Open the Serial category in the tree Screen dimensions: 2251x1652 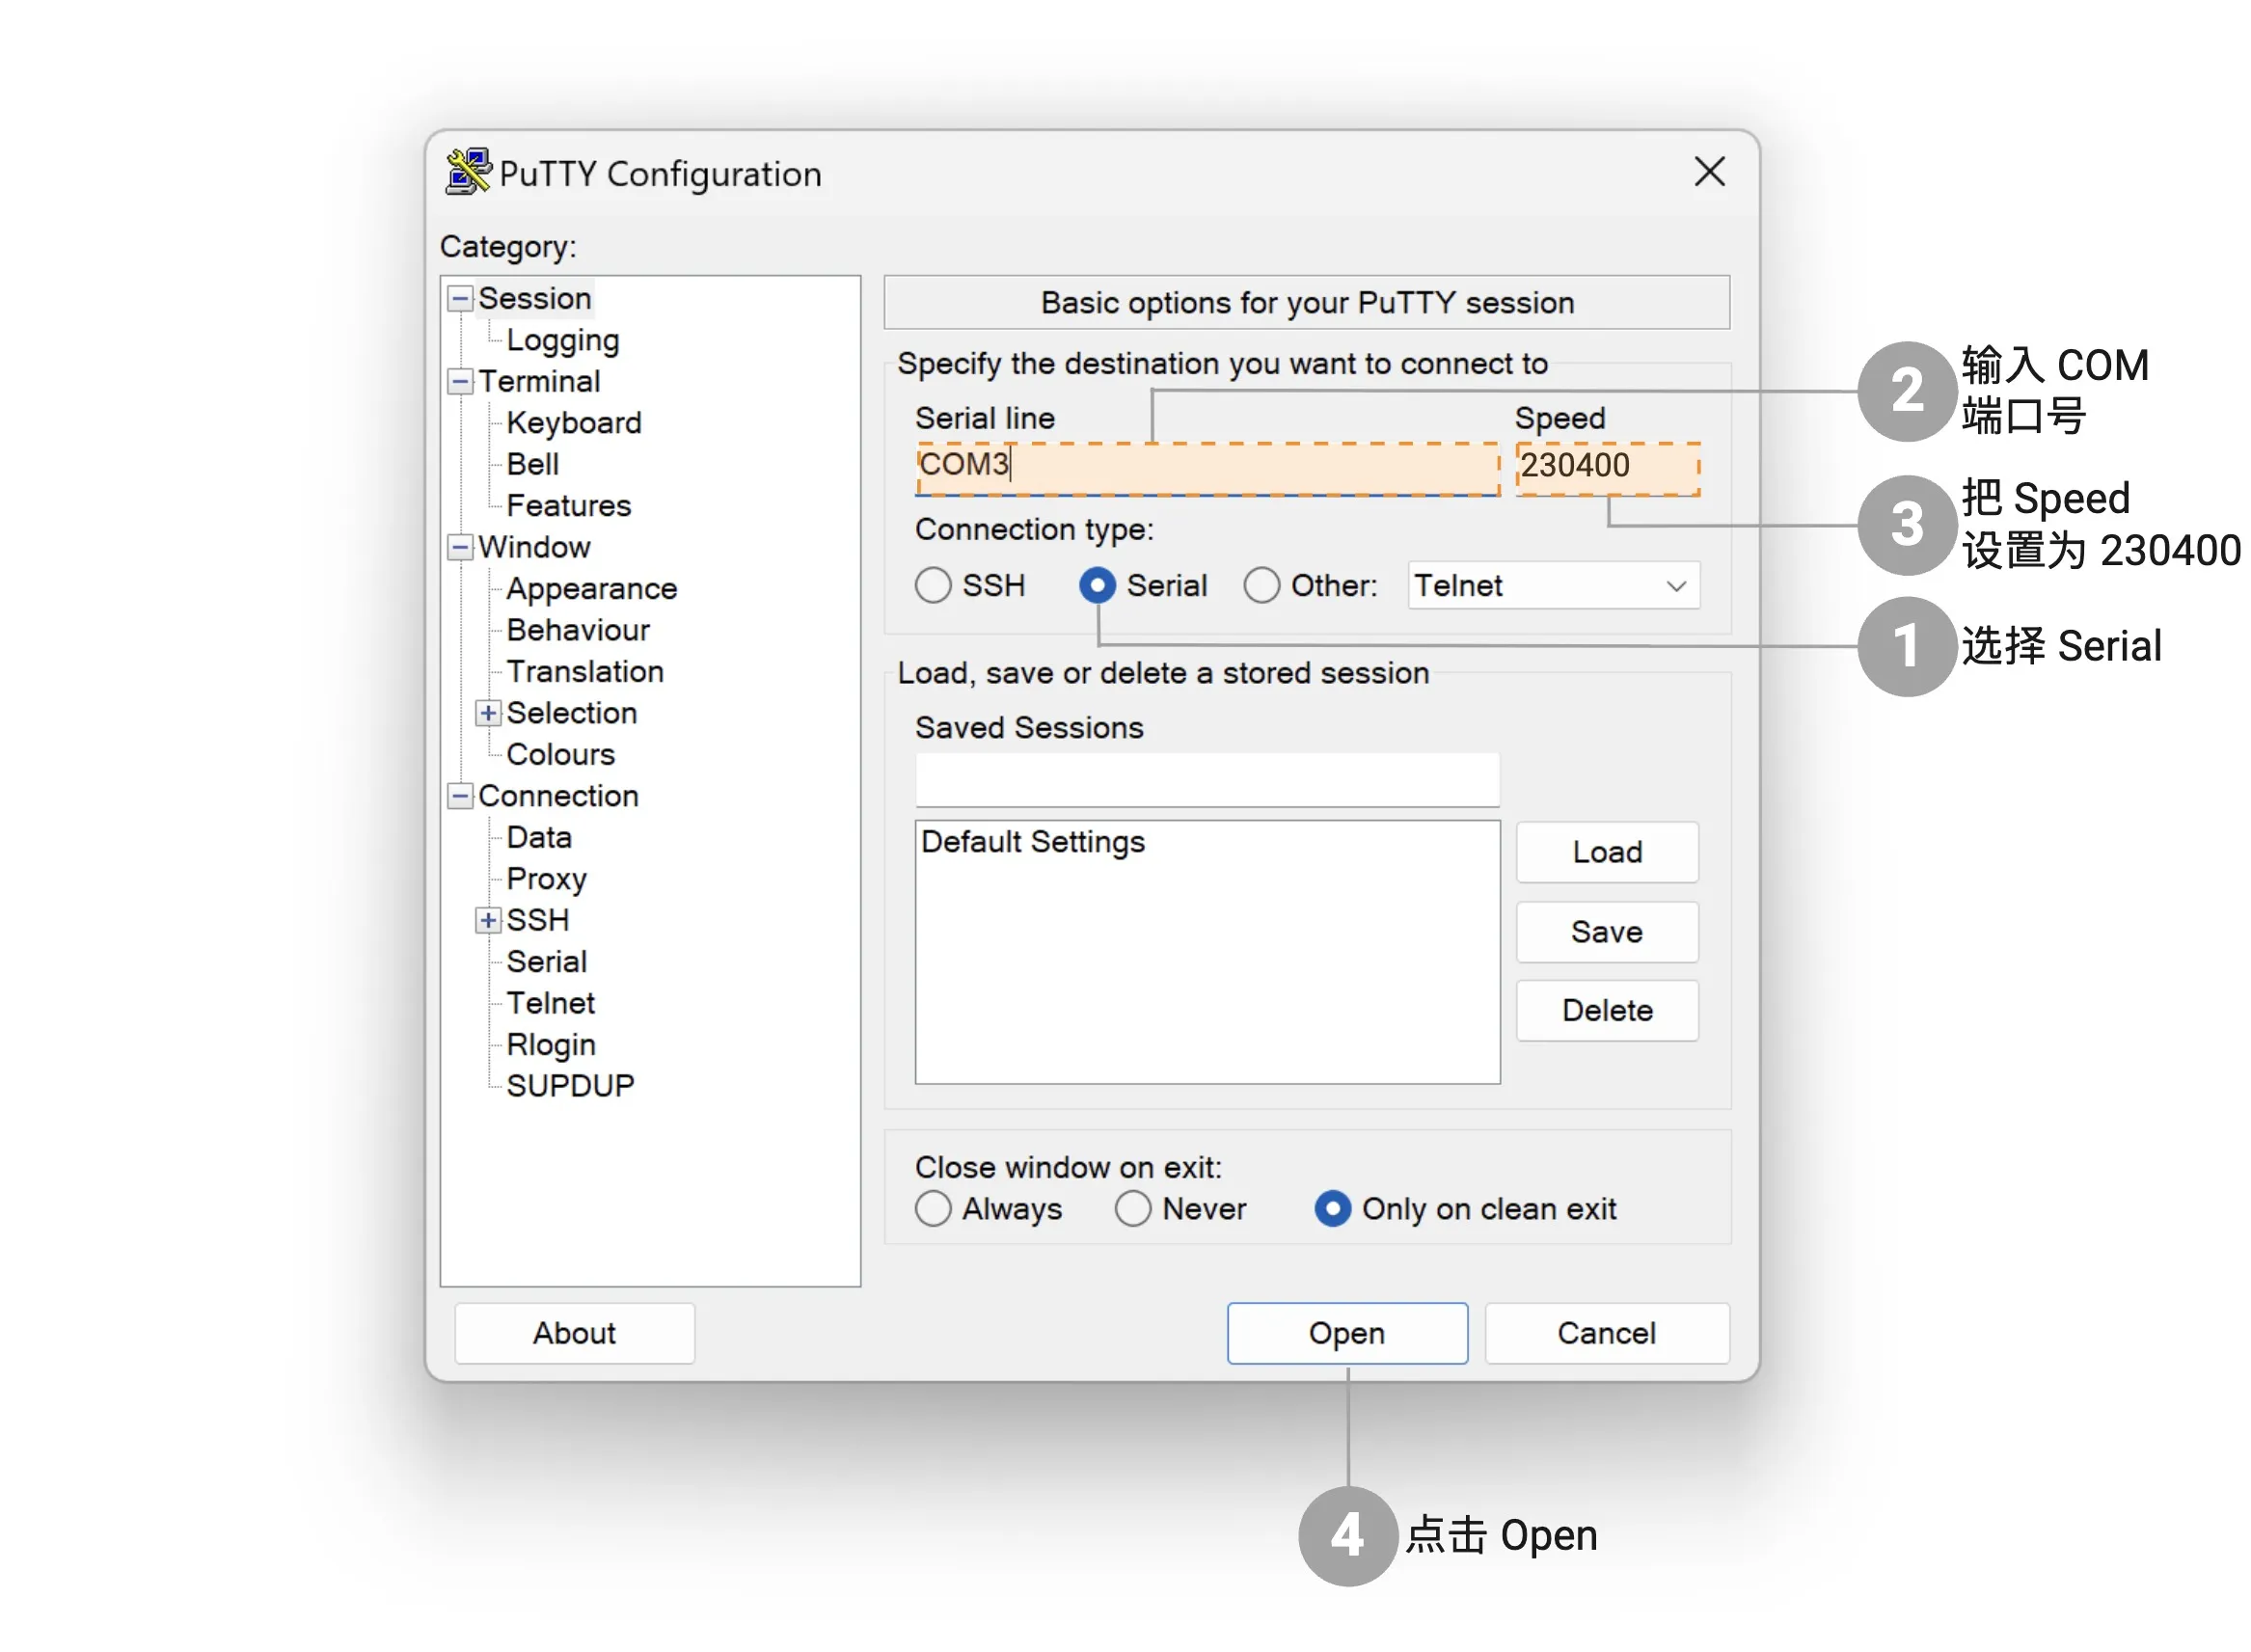[x=546, y=962]
